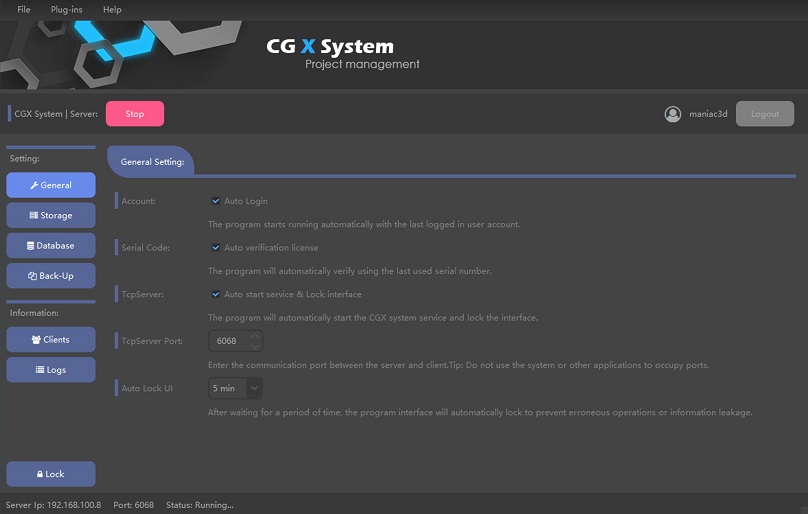This screenshot has height=514, width=808.
Task: Open the Auto Lock UI dropdown
Action: 235,388
